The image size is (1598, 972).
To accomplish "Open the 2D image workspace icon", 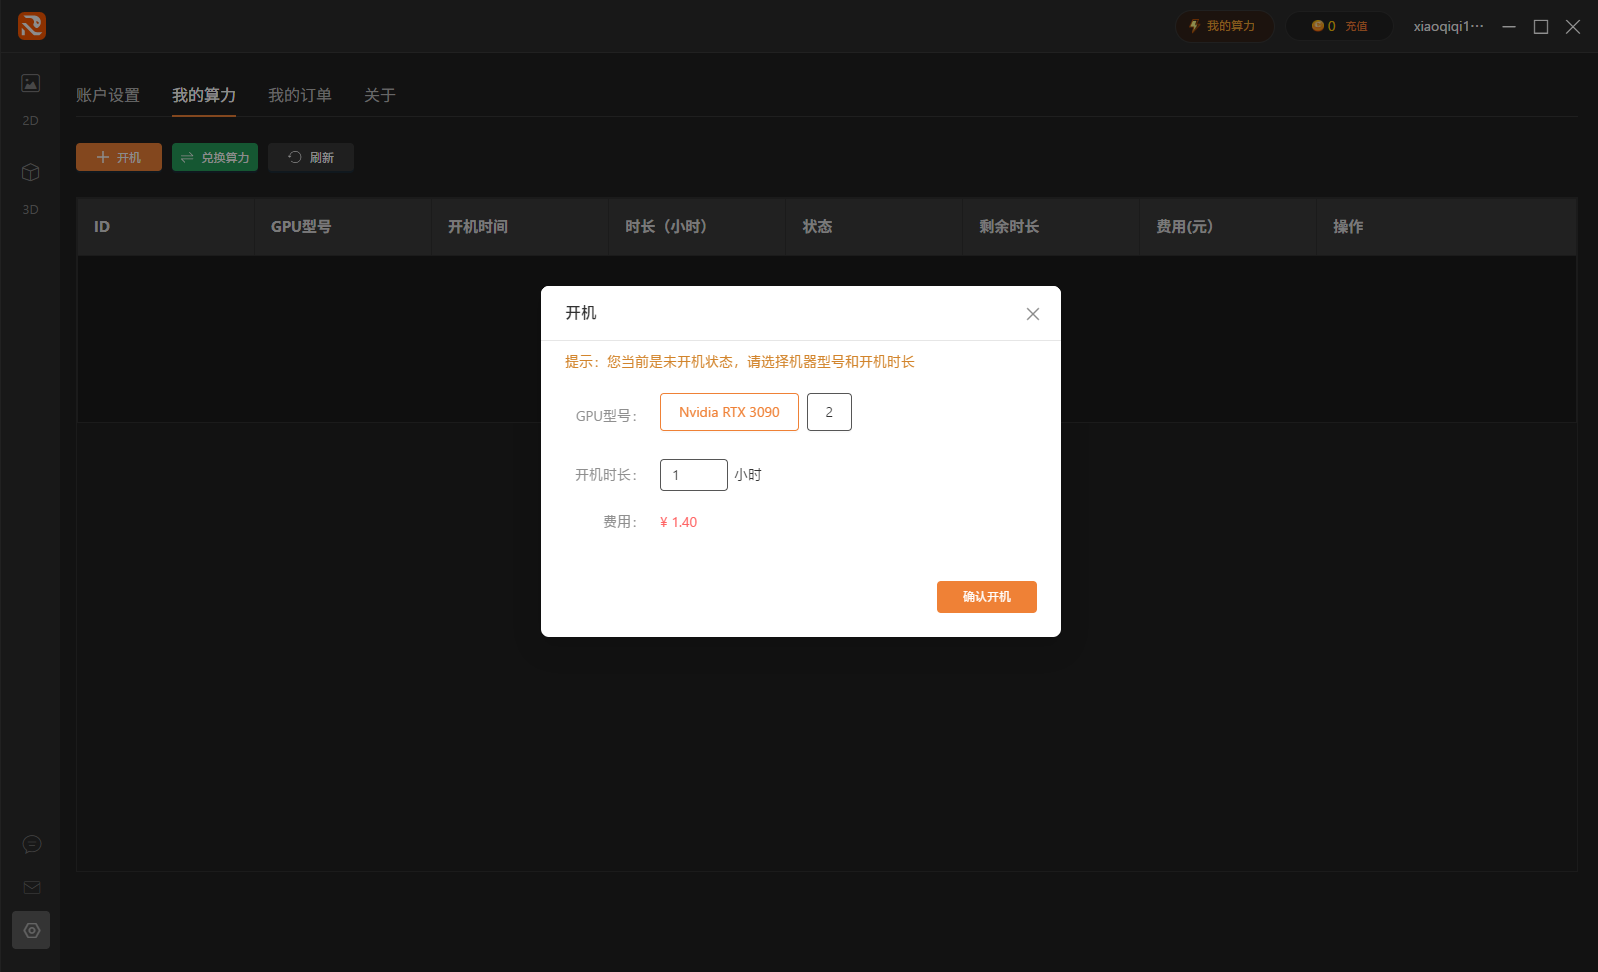I will 31,83.
